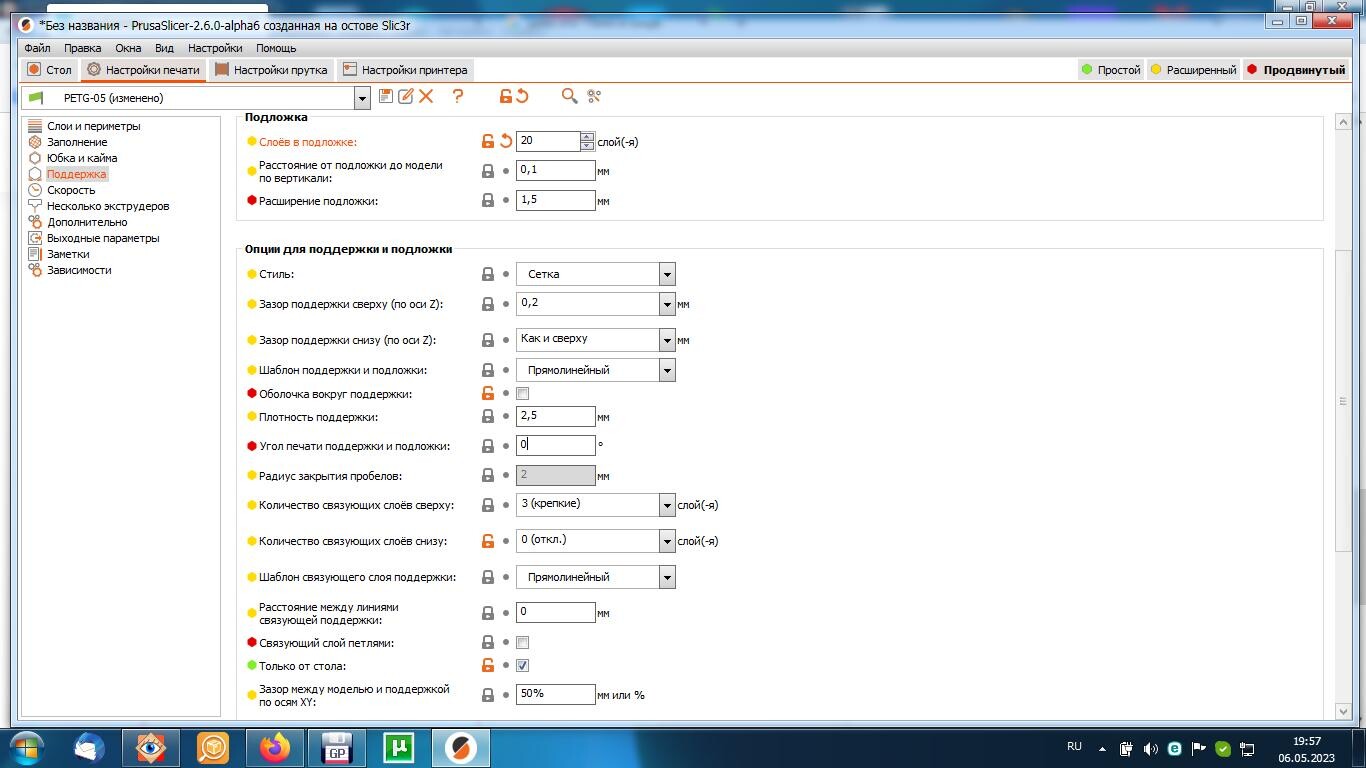Delete preset using the orange X icon
The height and width of the screenshot is (768, 1366).
426,96
